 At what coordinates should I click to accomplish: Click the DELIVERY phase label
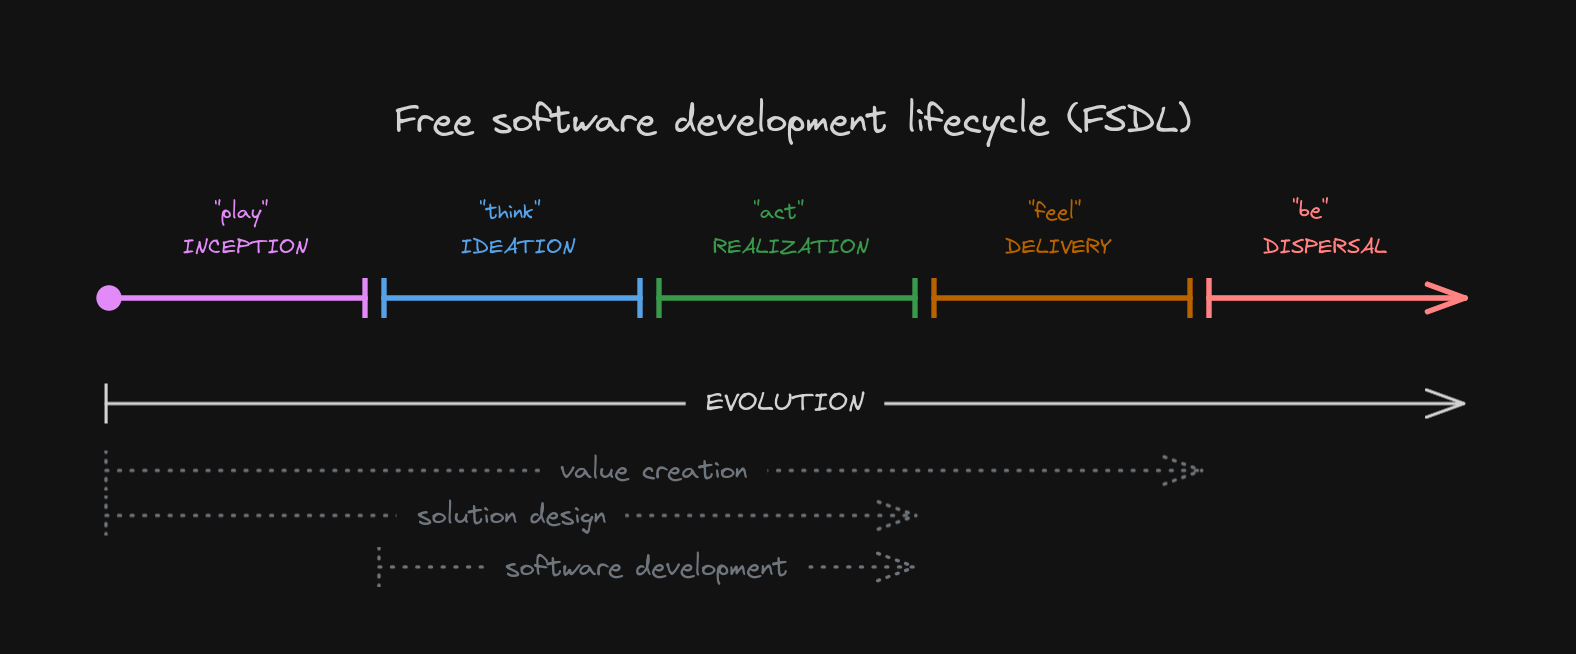pos(1058,246)
